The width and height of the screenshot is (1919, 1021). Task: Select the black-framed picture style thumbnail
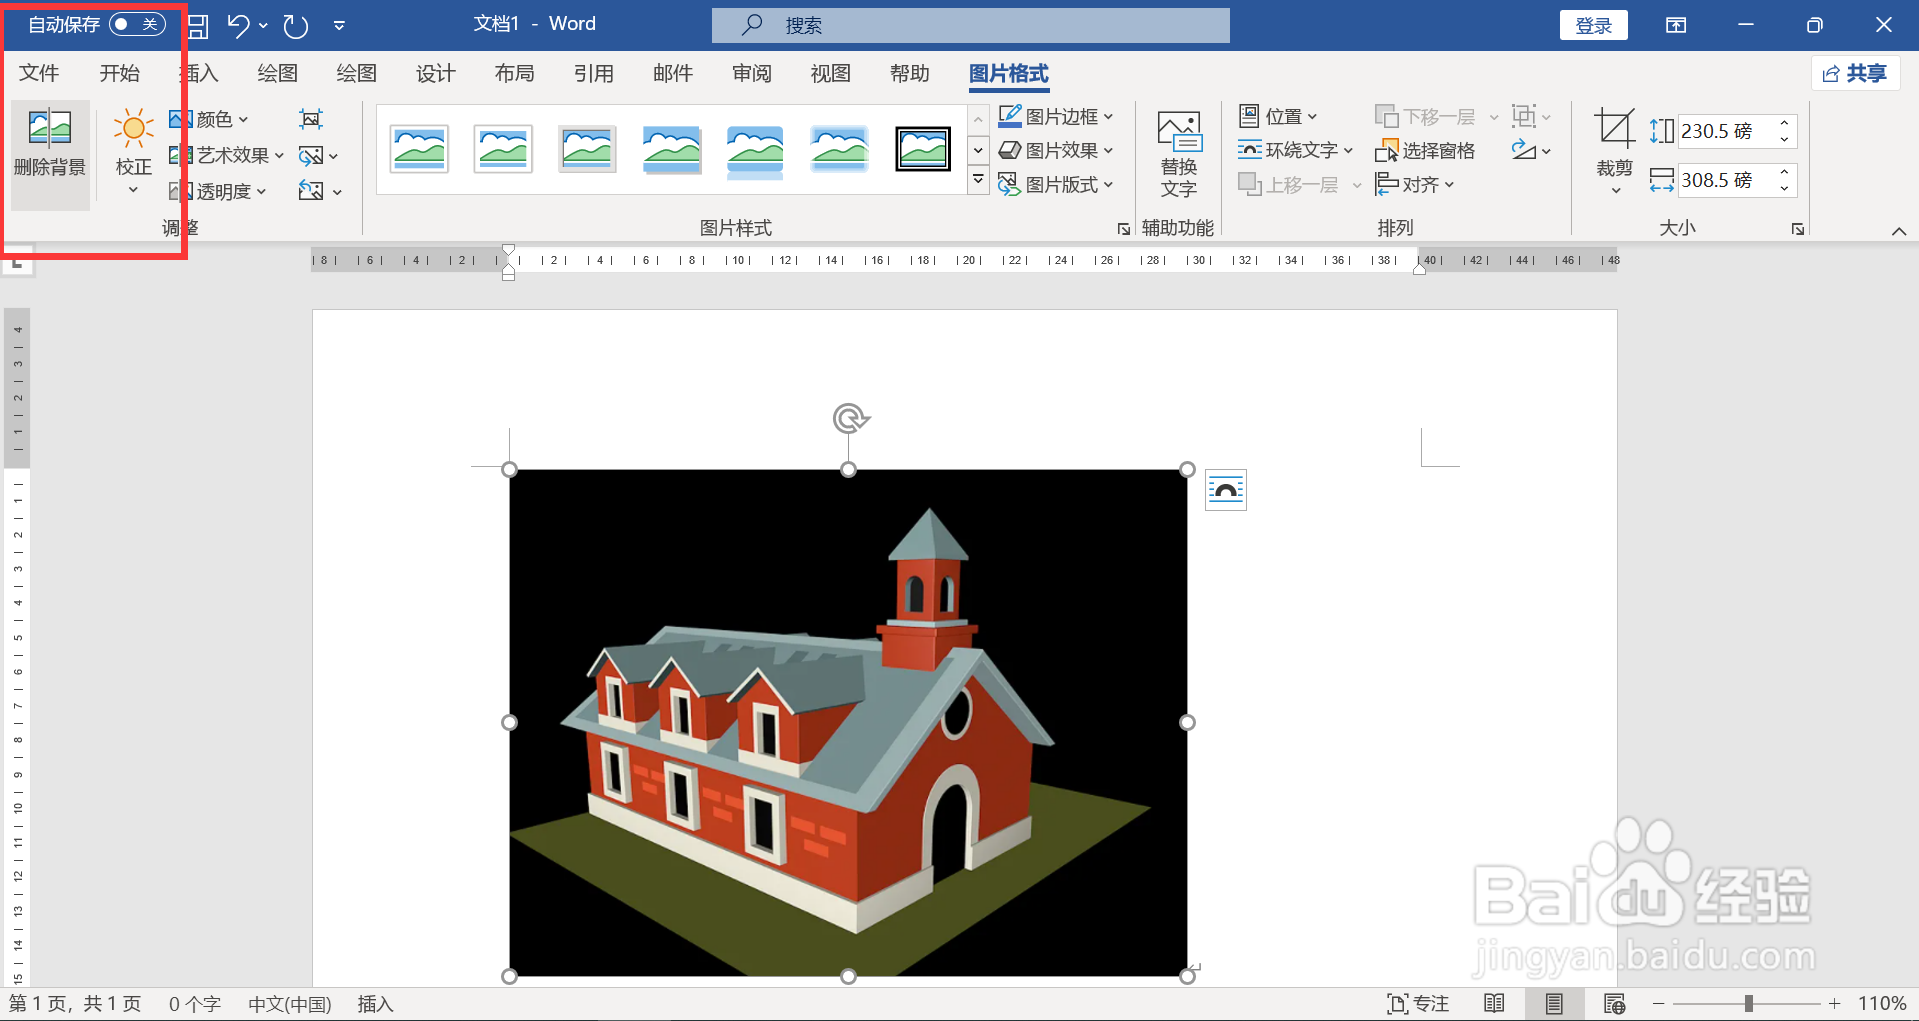coord(922,150)
